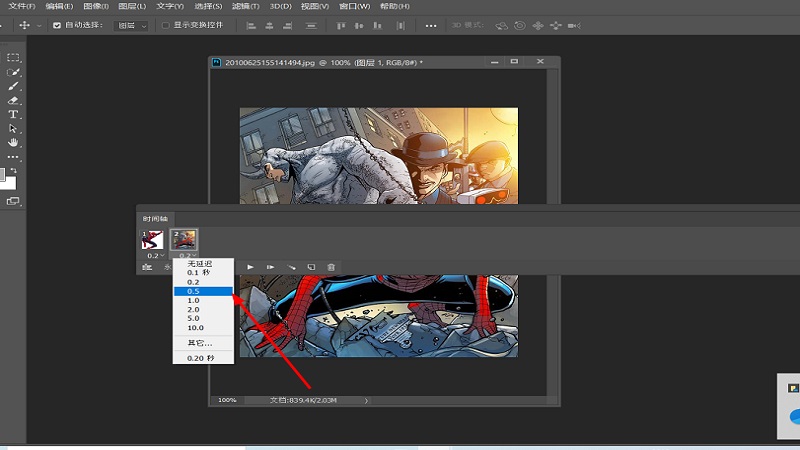Open the 窗口(W) menu
The image size is (800, 450).
coord(355,6)
